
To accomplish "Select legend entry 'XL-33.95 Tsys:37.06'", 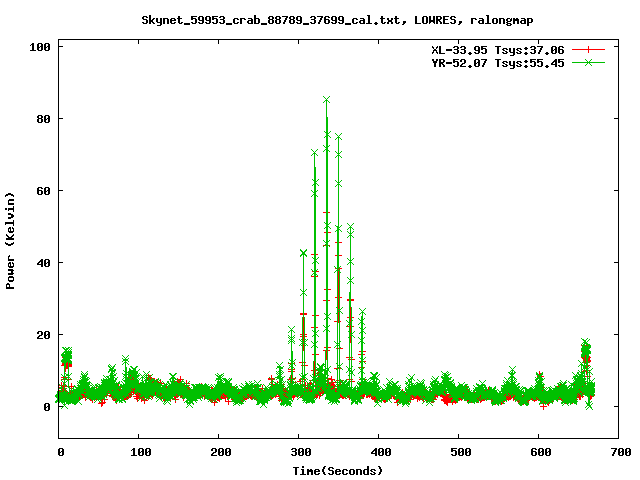I will tap(498, 50).
